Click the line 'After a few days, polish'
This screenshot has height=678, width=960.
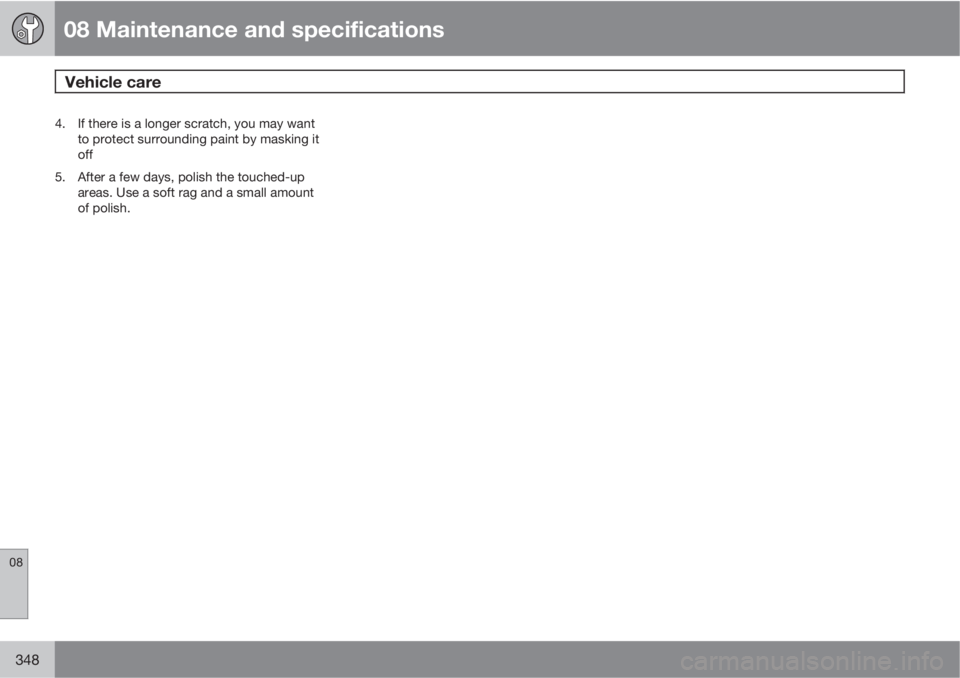click(x=190, y=177)
